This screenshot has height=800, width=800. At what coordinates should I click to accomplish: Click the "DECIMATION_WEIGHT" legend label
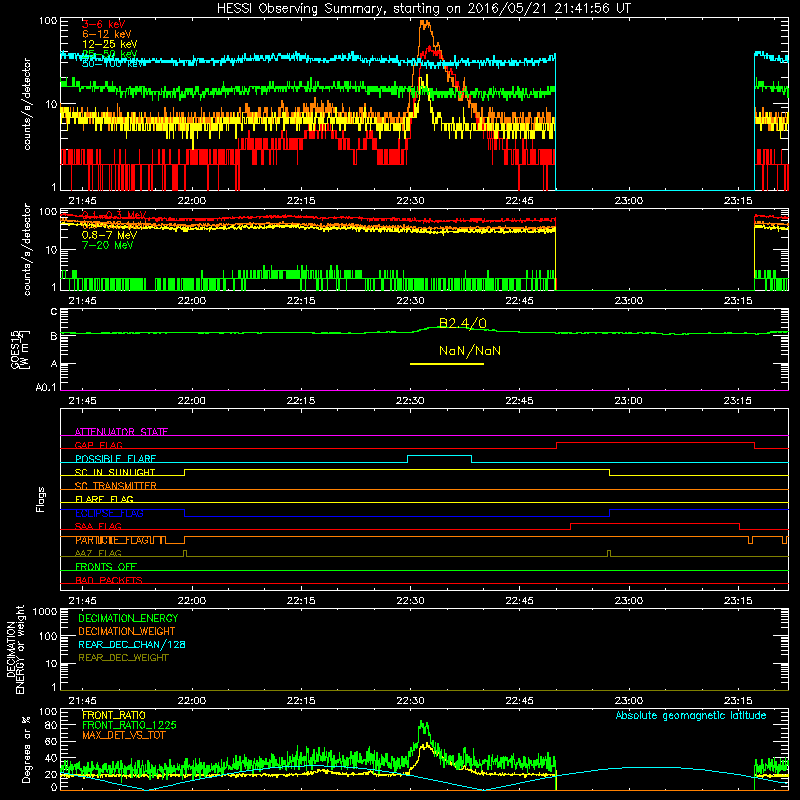pyautogui.click(x=127, y=631)
